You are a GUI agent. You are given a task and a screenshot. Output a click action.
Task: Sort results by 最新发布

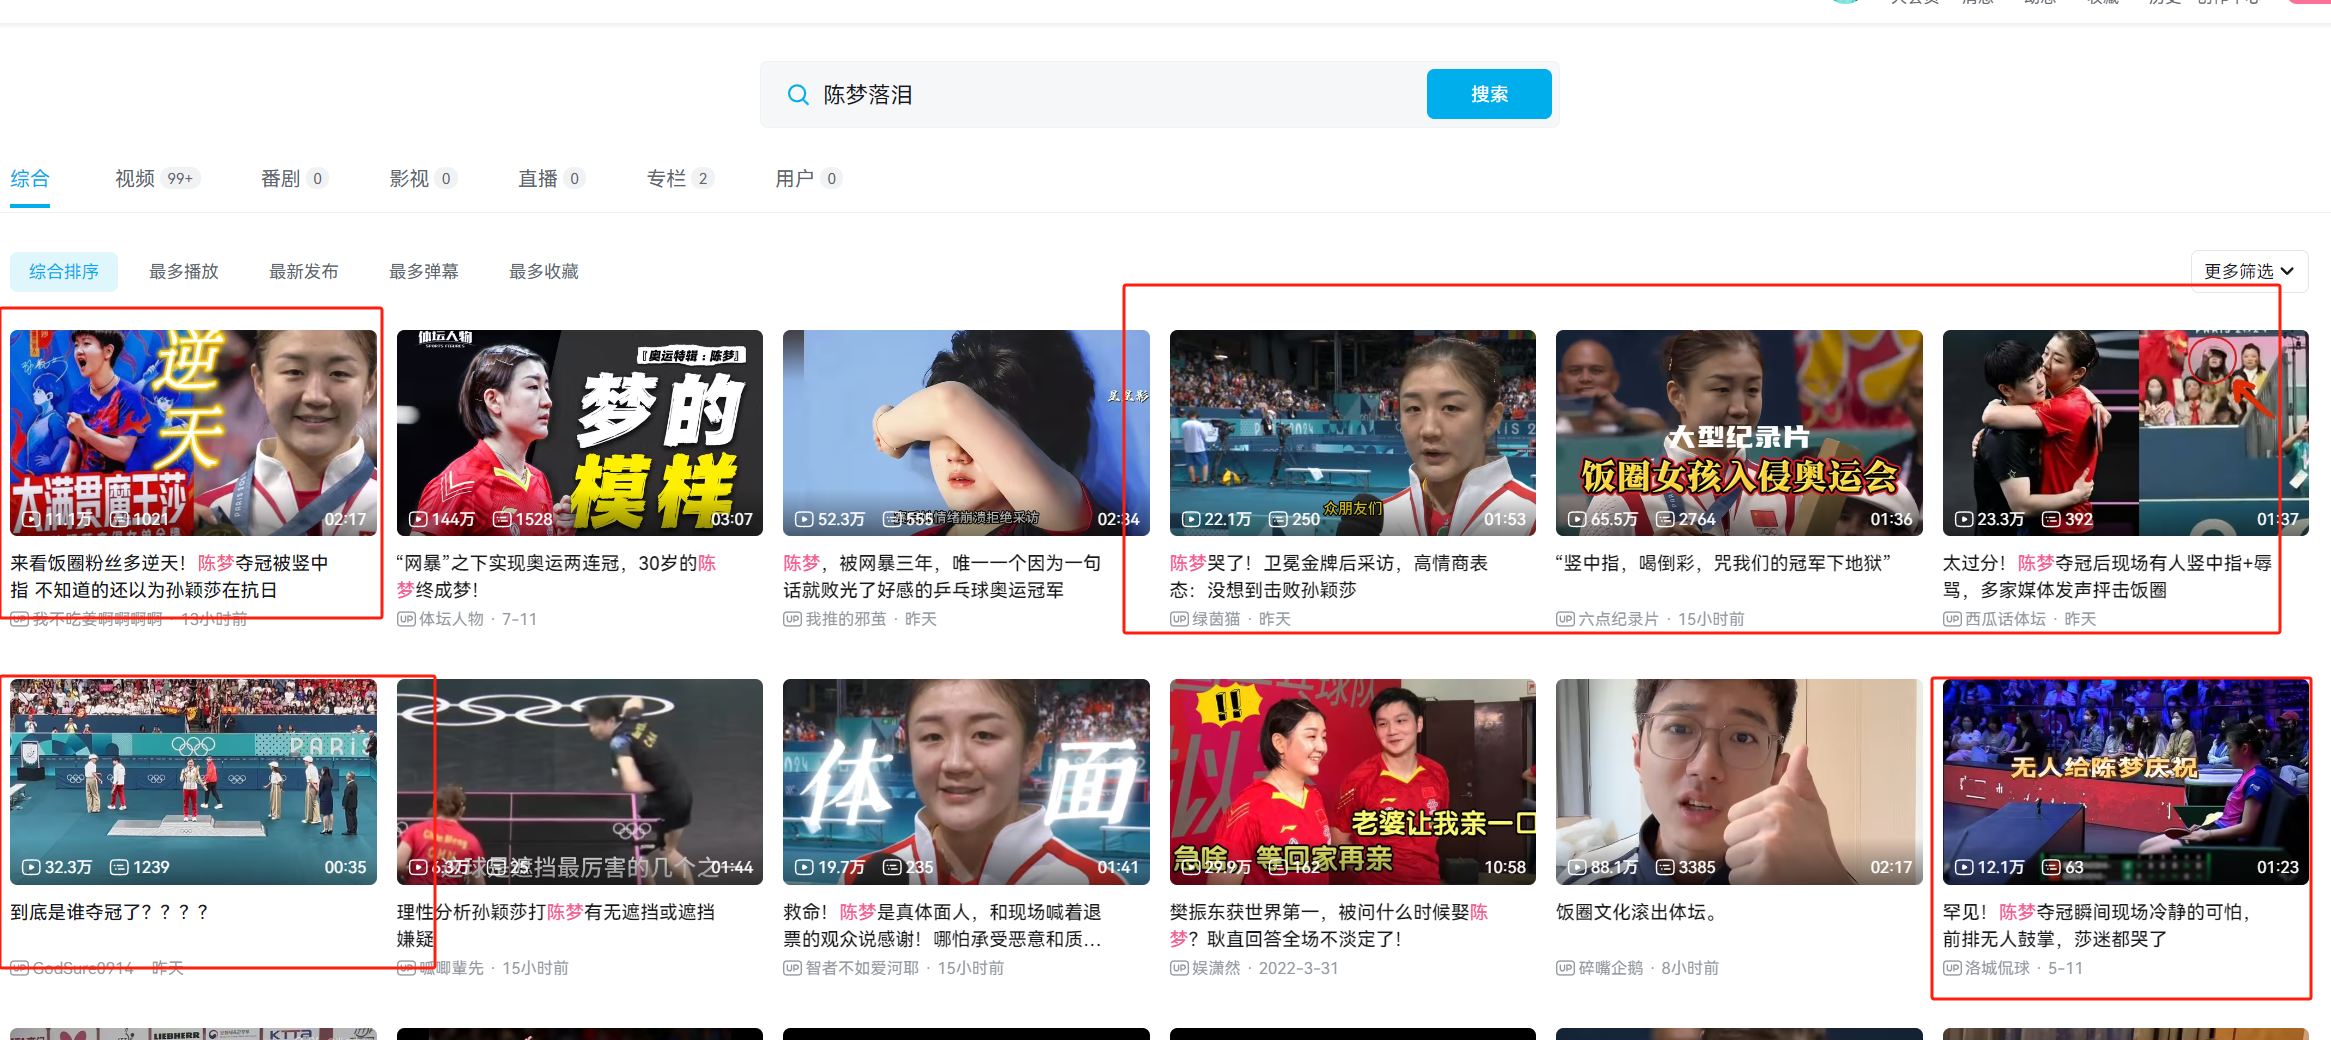tap(304, 271)
